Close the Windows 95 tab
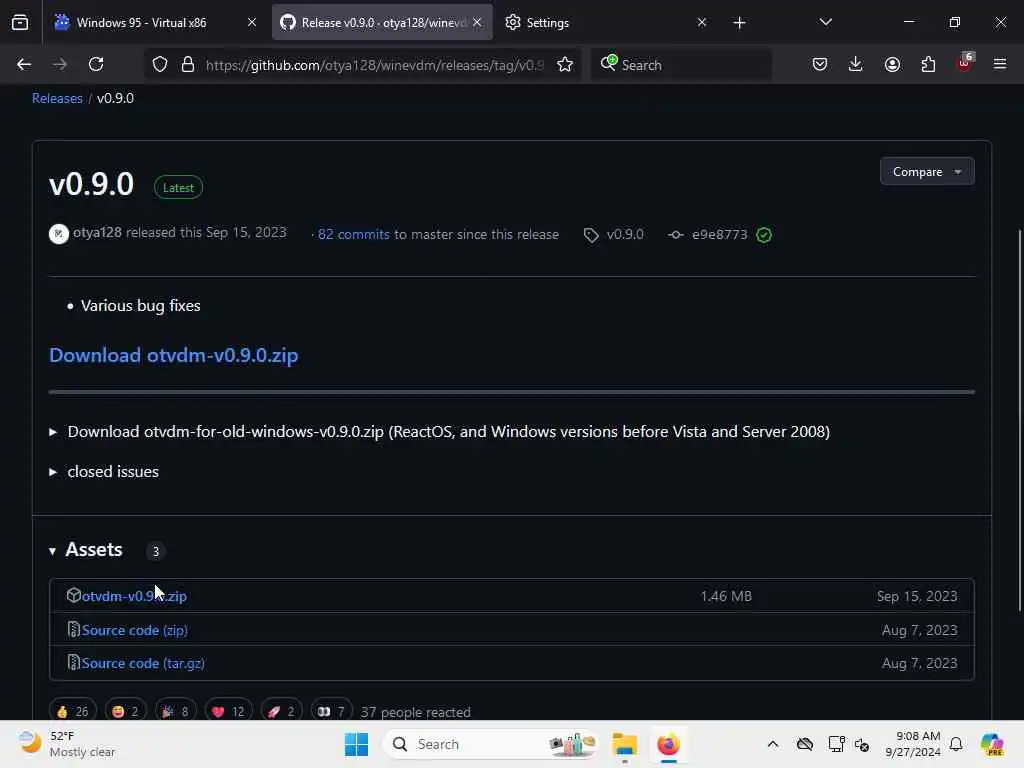Screen dimensions: 1024x768 [251, 22]
